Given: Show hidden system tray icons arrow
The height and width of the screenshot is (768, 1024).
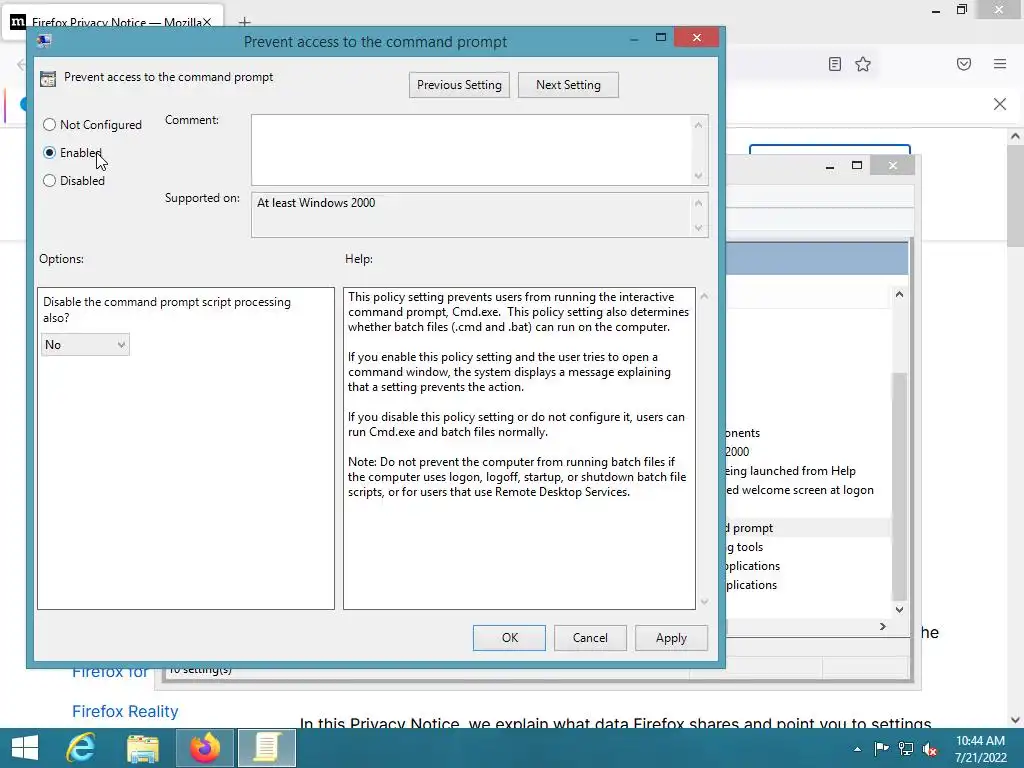Looking at the screenshot, I should pyautogui.click(x=857, y=749).
